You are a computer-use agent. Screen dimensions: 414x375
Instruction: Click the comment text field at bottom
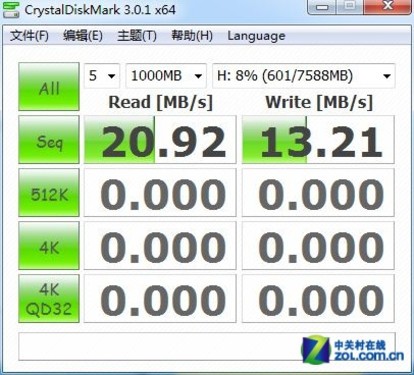coord(207,346)
